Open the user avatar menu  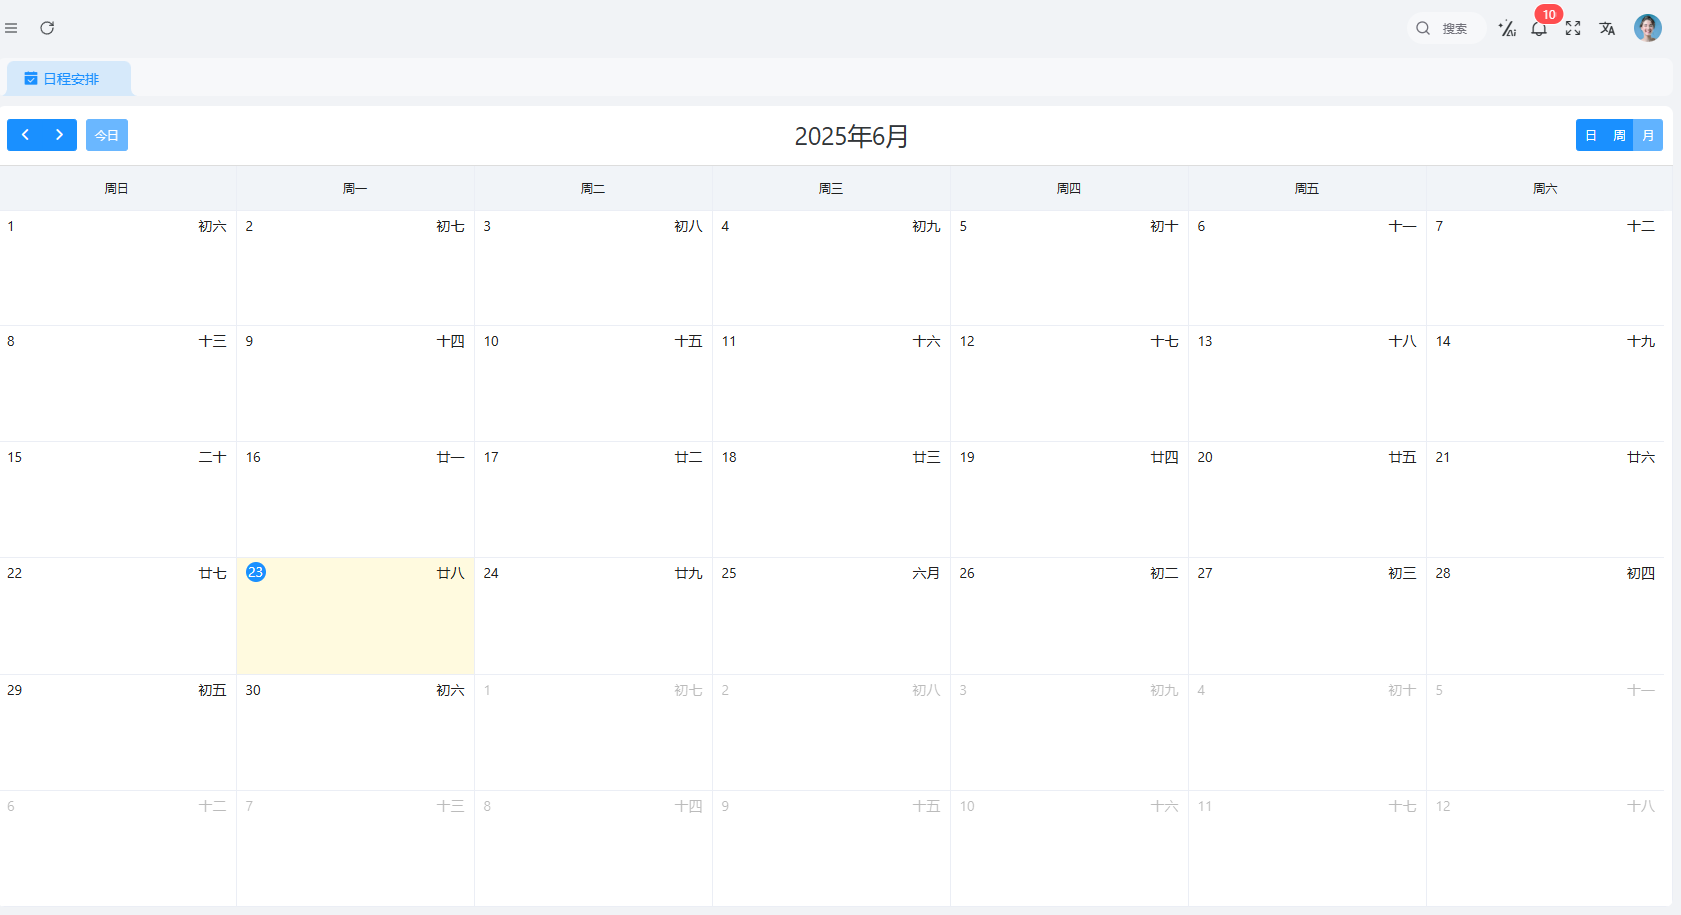tap(1647, 28)
